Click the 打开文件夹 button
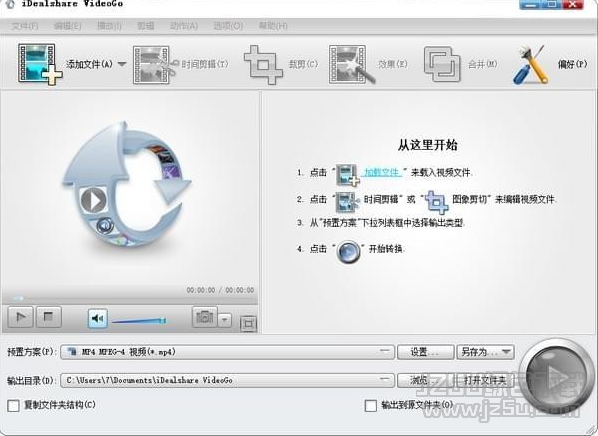The height and width of the screenshot is (436, 598). click(485, 380)
